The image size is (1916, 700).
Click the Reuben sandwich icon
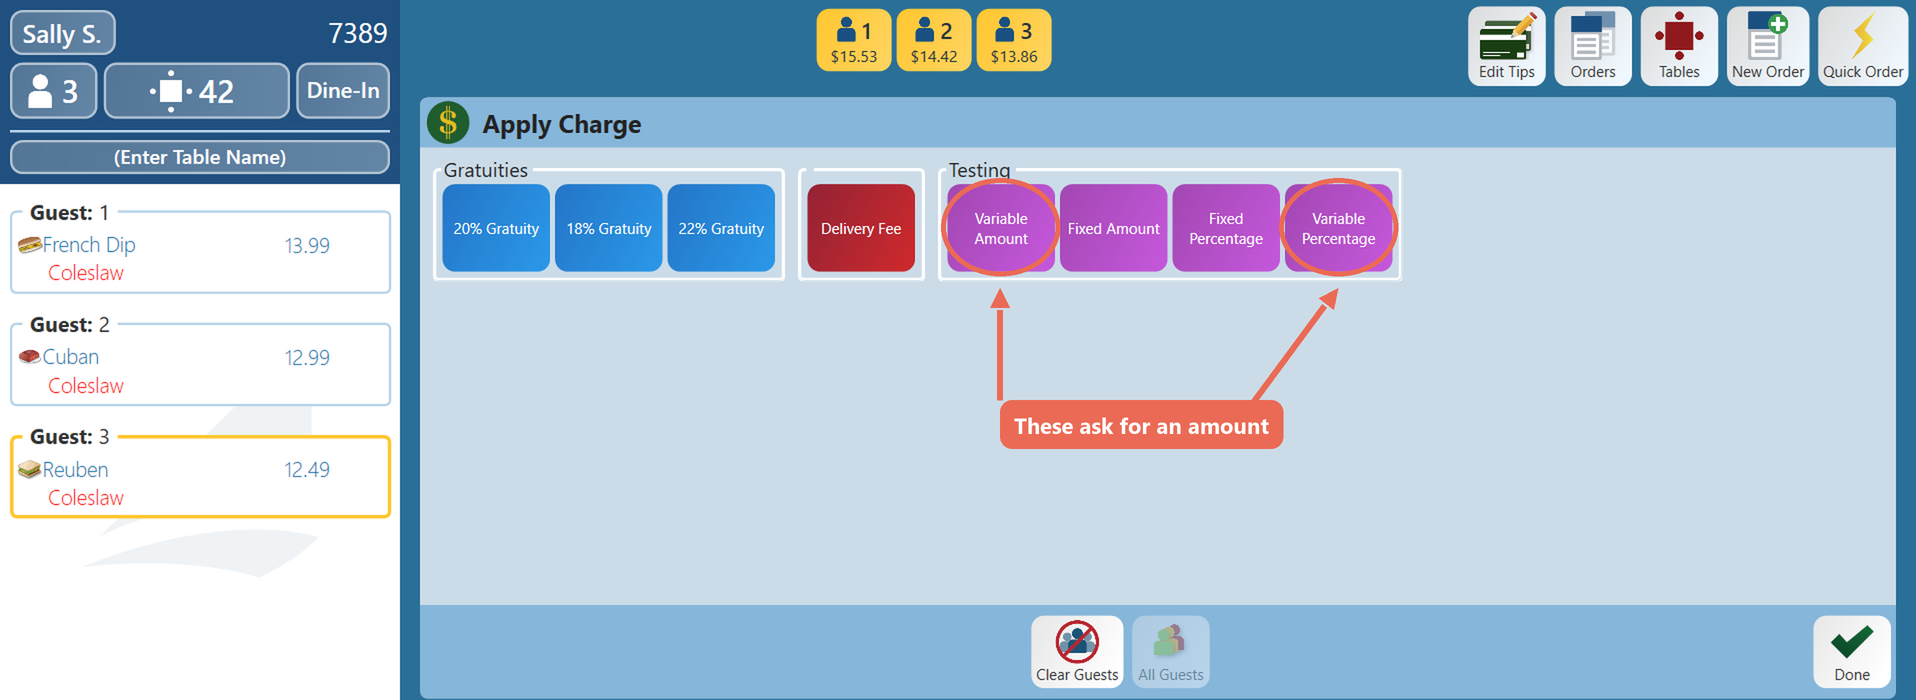(29, 469)
